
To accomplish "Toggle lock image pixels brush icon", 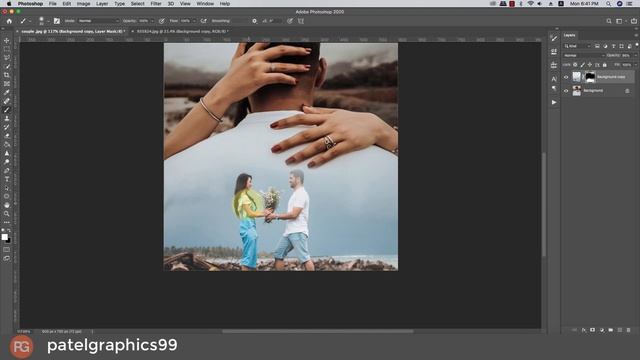I will point(582,64).
